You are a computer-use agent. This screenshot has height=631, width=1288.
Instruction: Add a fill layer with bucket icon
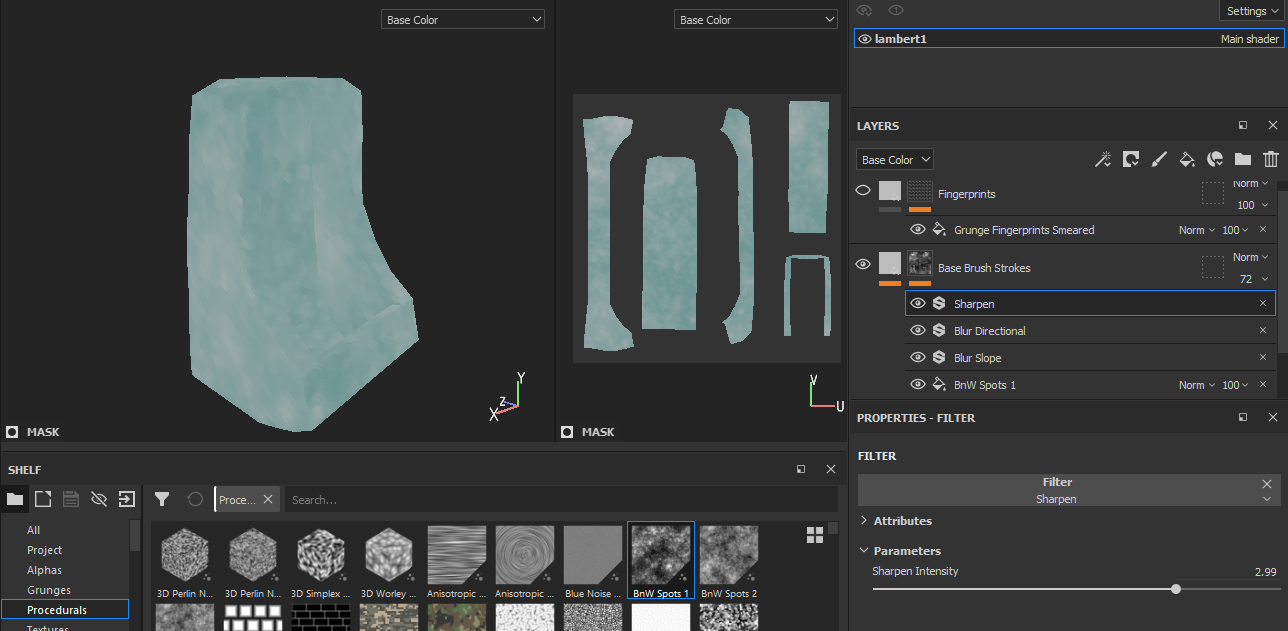click(x=1187, y=159)
